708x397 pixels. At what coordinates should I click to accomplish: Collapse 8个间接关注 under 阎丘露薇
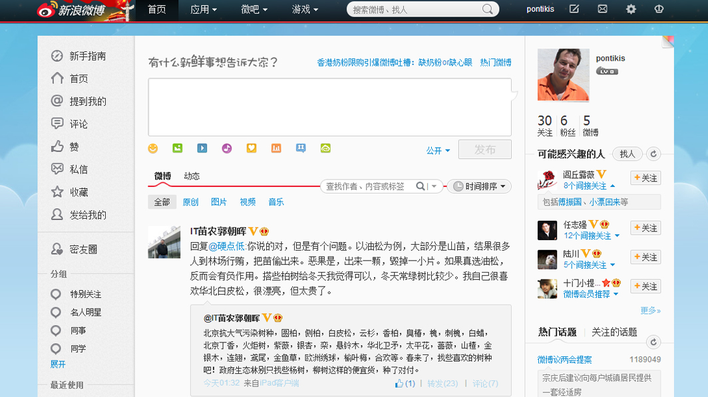pos(589,186)
